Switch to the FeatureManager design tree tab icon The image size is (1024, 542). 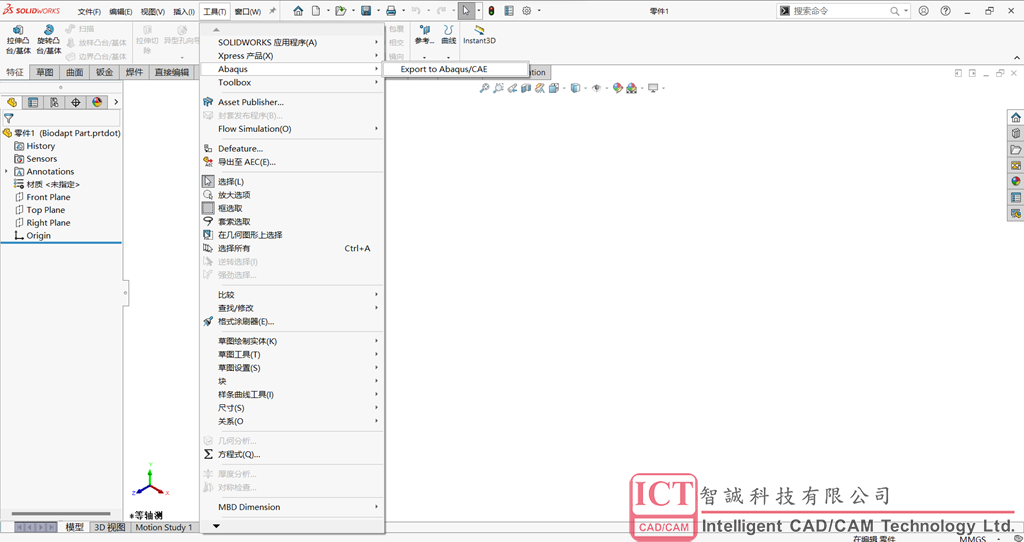(11, 102)
